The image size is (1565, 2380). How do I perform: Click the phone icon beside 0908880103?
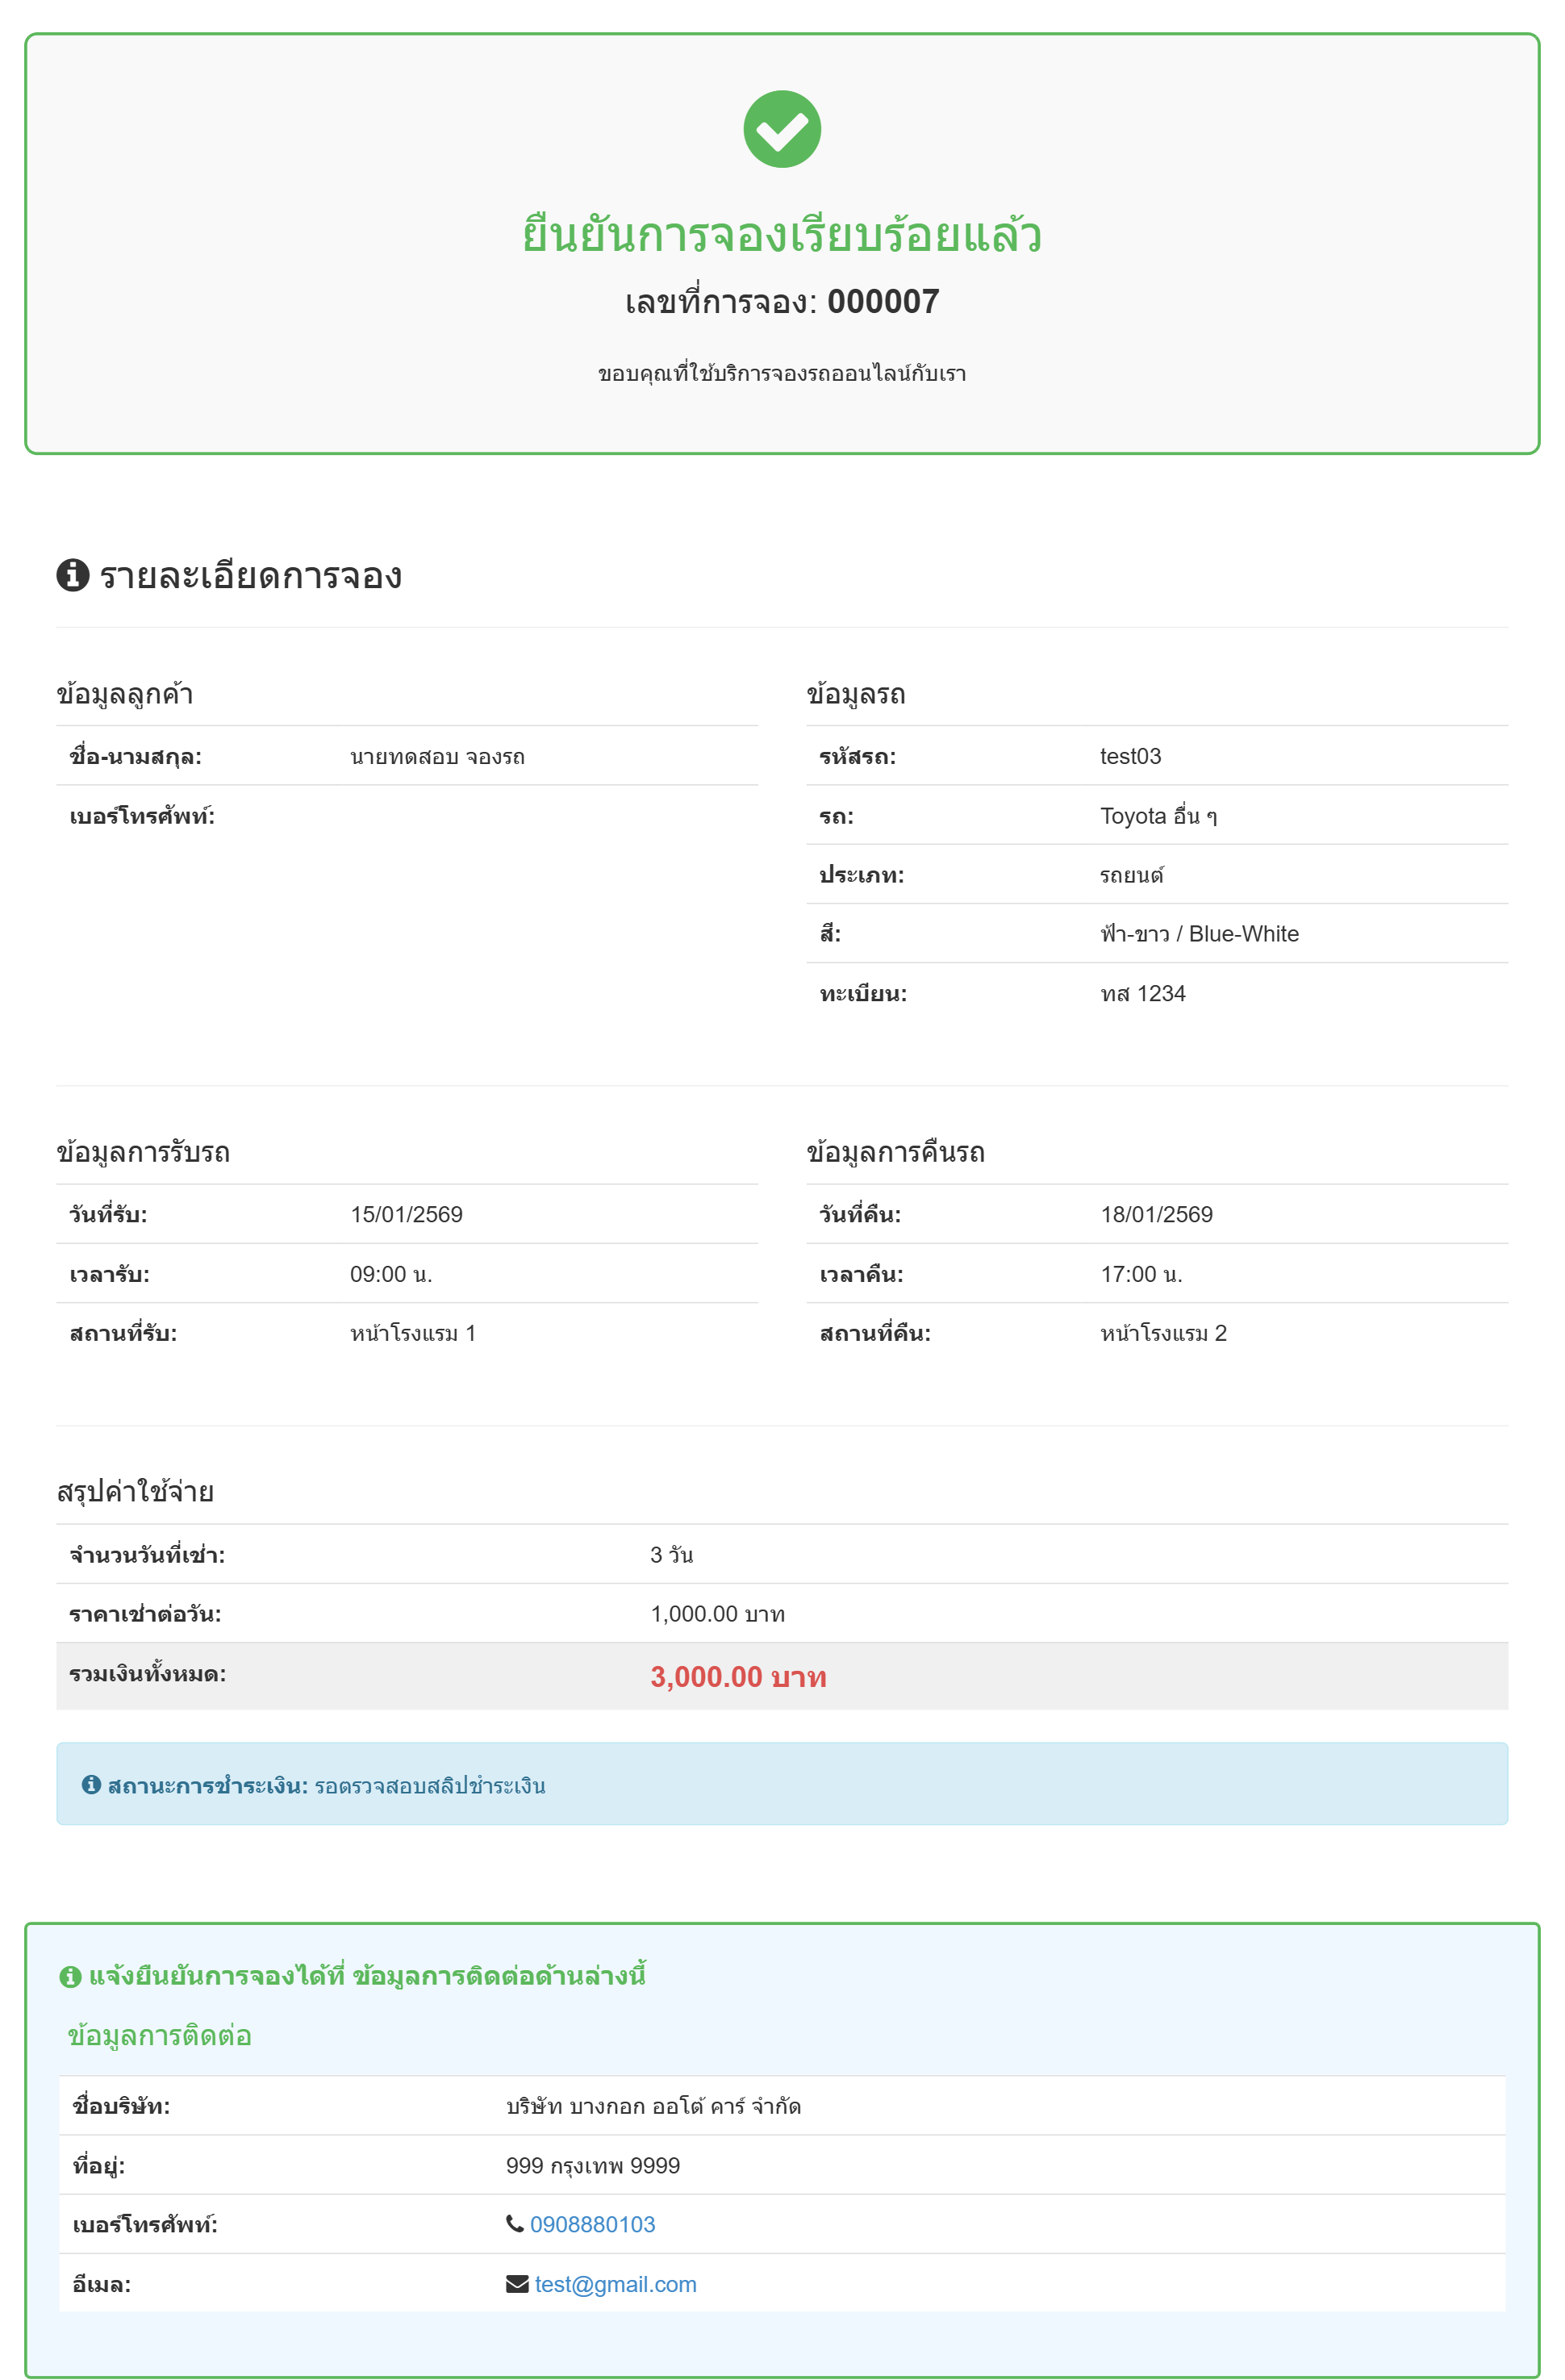point(515,2223)
